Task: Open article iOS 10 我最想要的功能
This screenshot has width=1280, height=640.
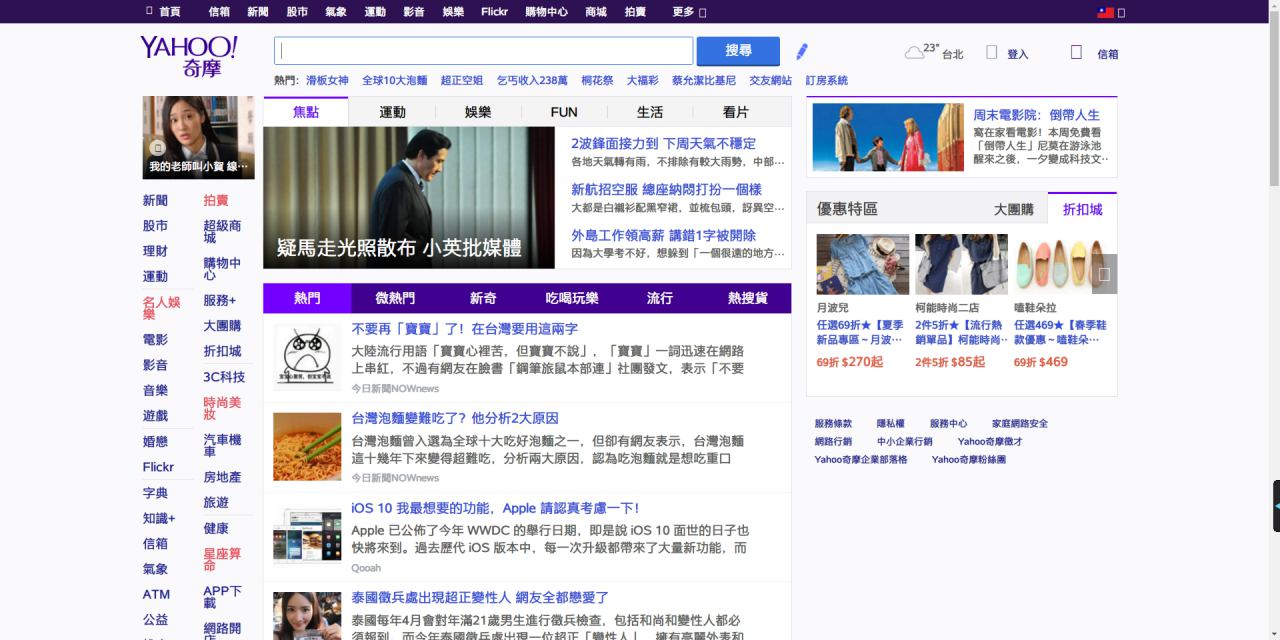Action: click(x=495, y=508)
